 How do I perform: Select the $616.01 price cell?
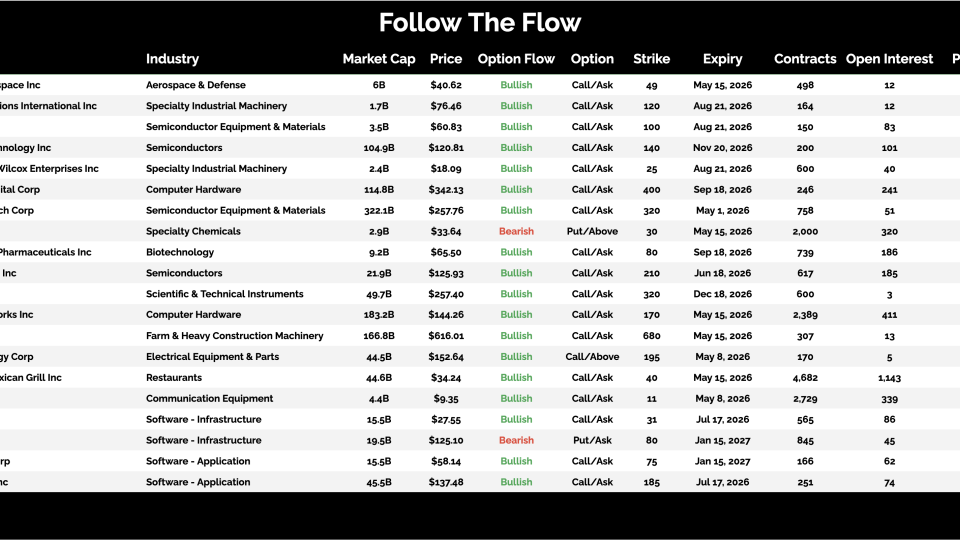(446, 336)
